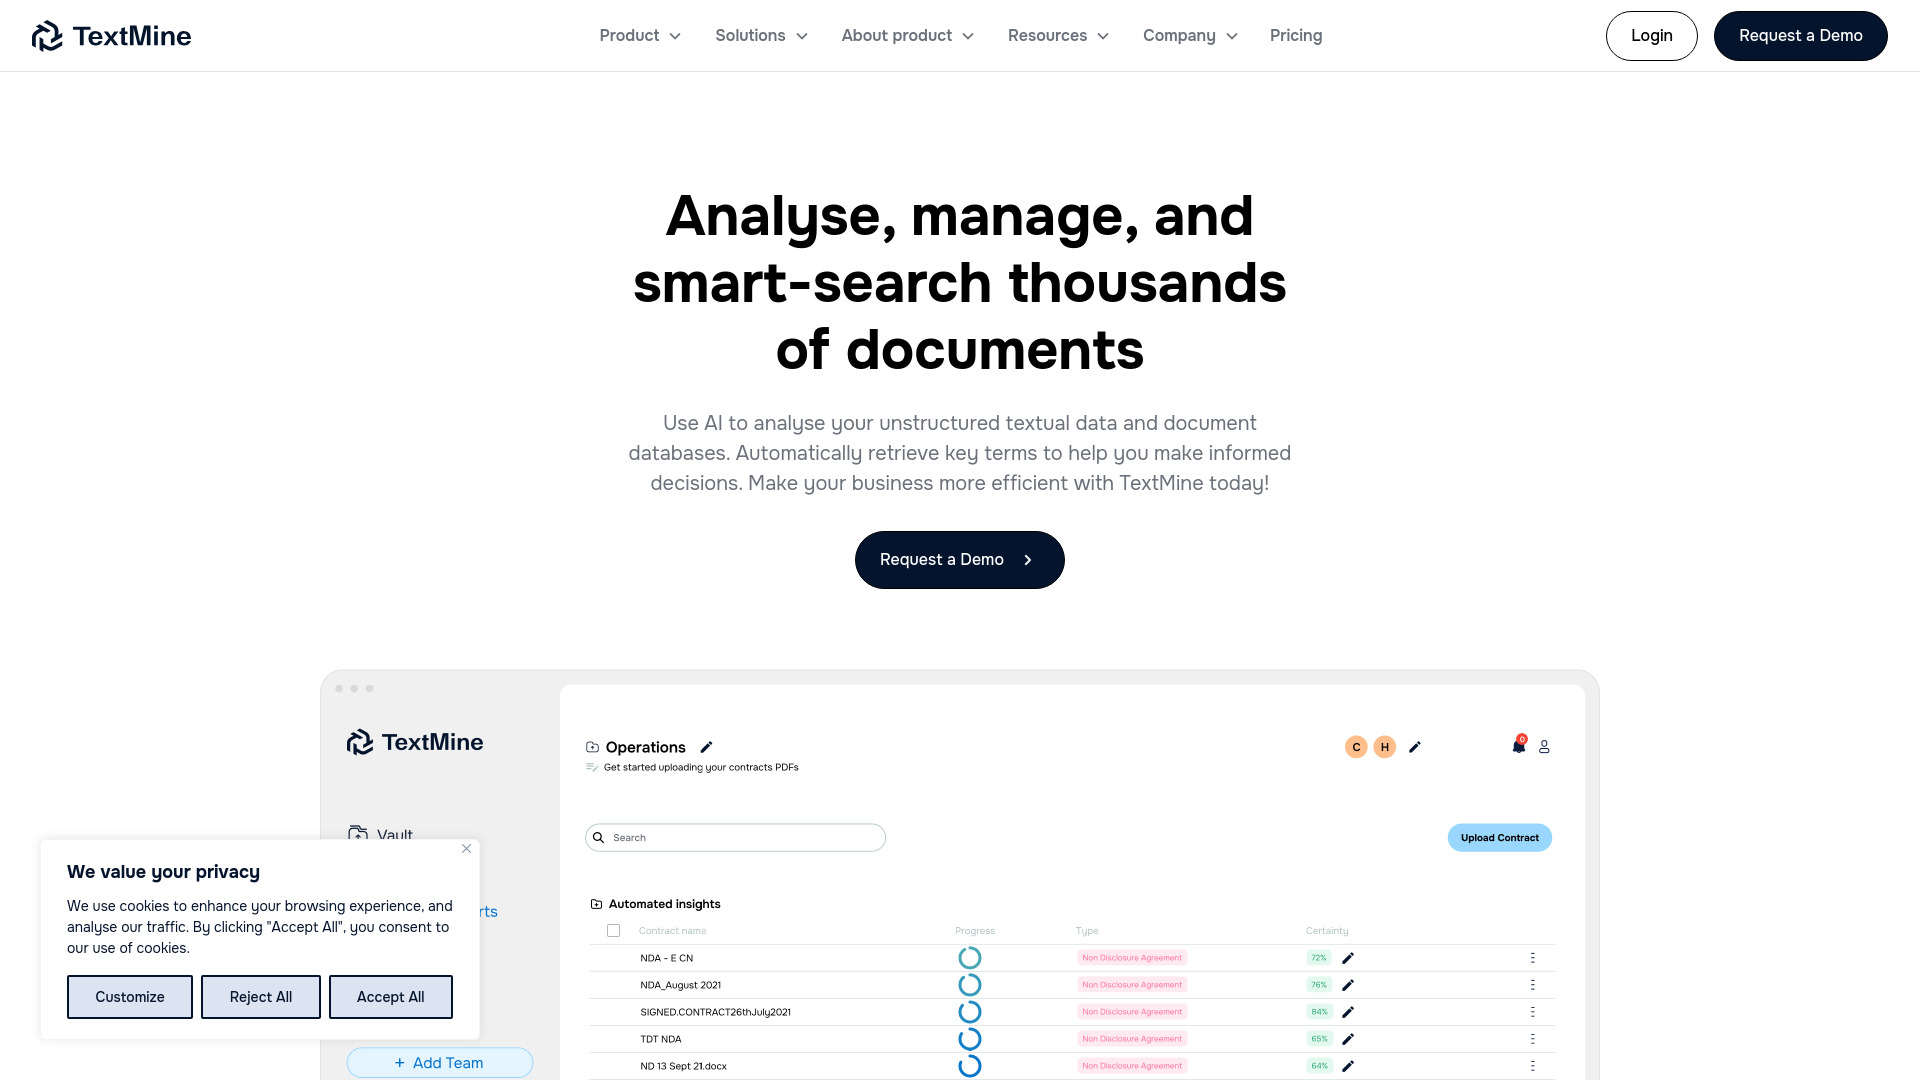Click the edit pencil icon next to Operations
1920x1080 pixels.
pos(705,746)
